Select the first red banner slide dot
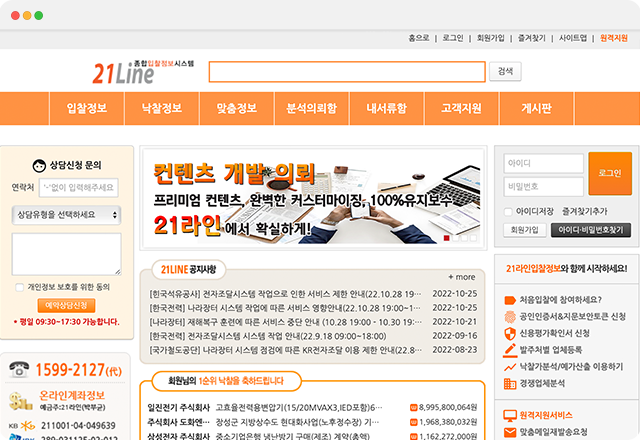This screenshot has width=640, height=440. tap(447, 238)
